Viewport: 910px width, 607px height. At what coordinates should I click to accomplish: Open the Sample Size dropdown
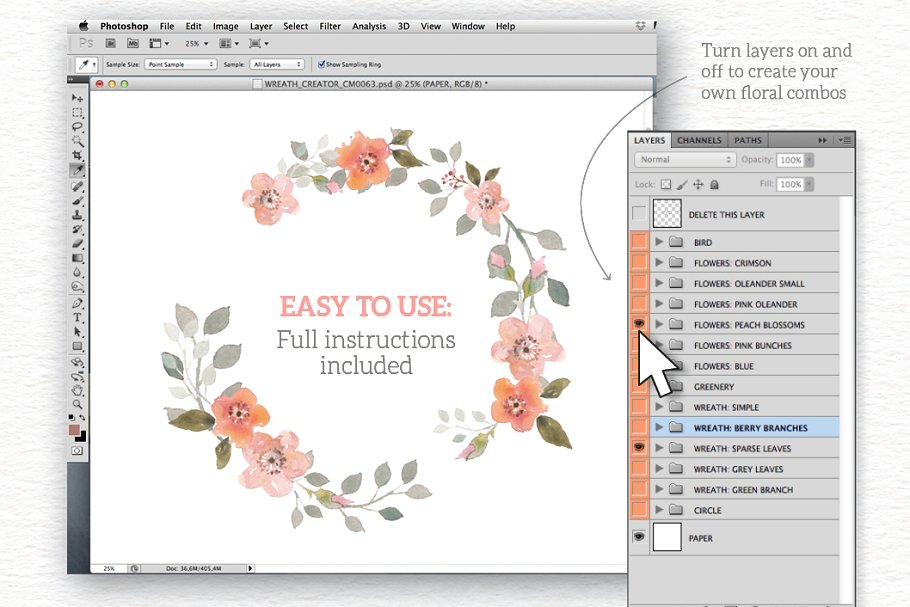click(180, 64)
